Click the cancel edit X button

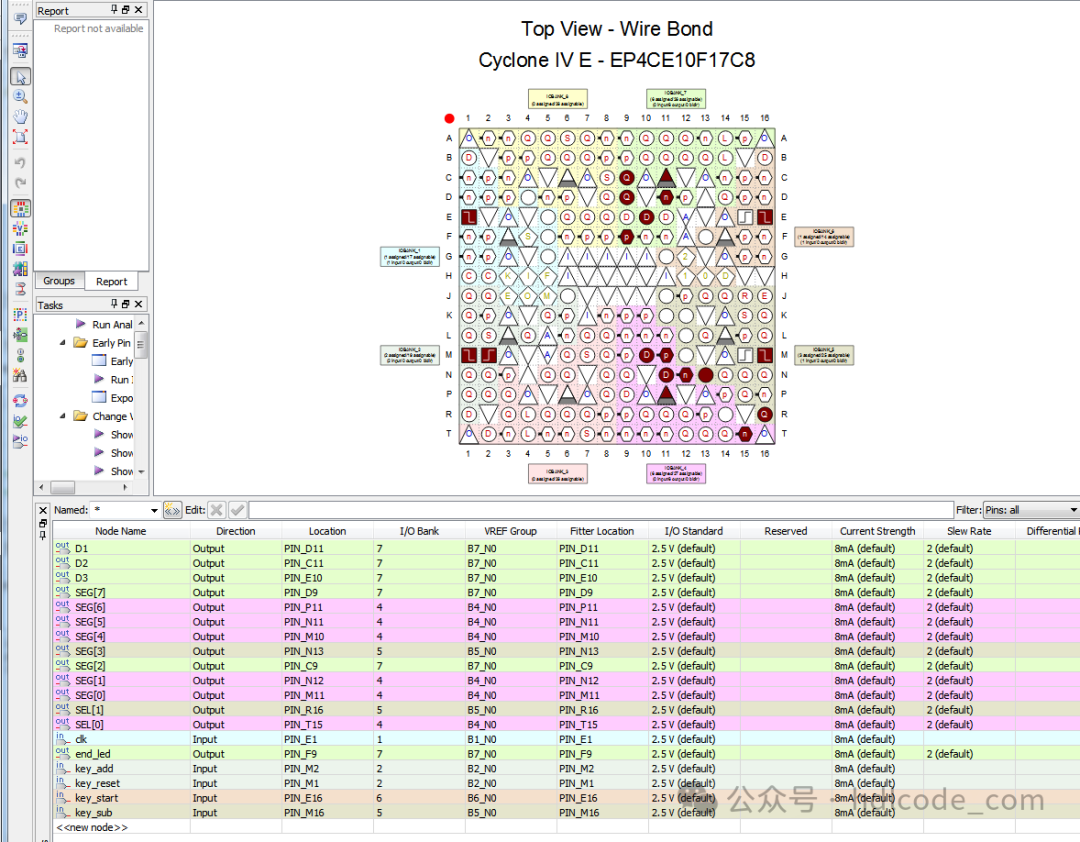tap(216, 510)
